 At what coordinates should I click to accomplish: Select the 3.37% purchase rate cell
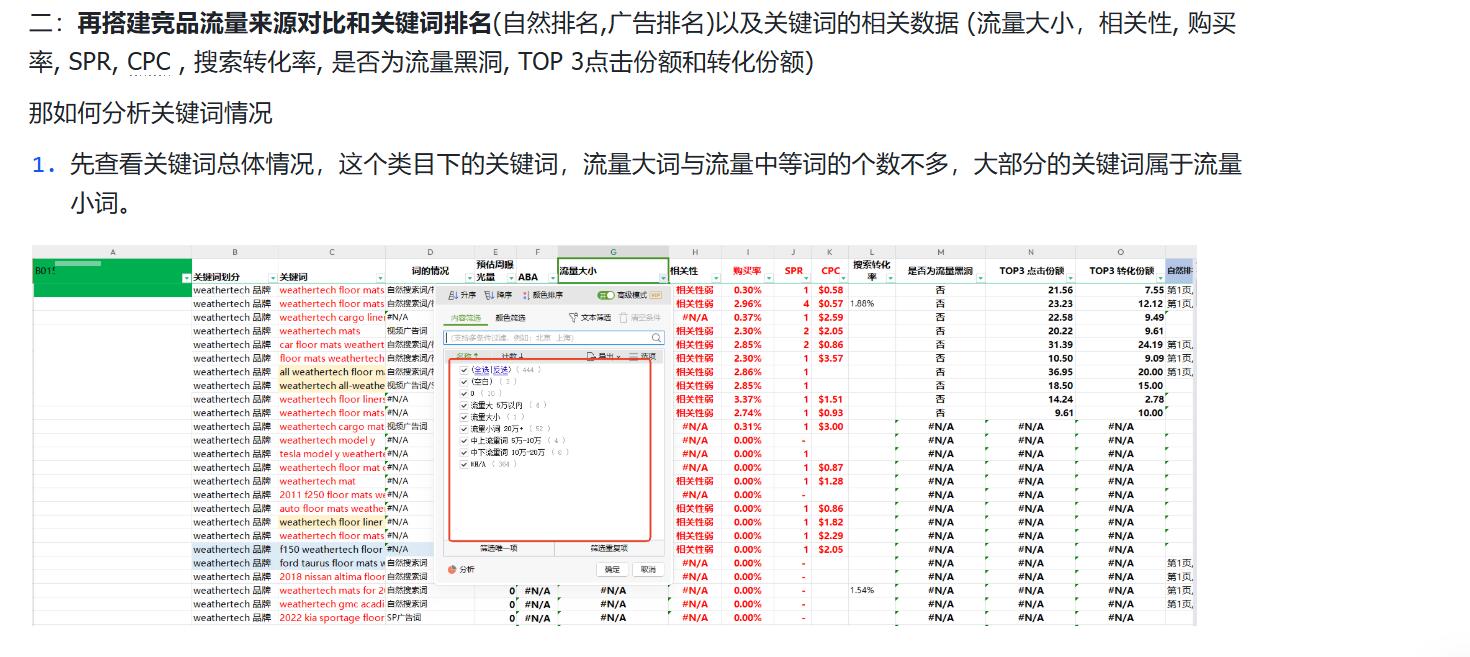pos(747,399)
